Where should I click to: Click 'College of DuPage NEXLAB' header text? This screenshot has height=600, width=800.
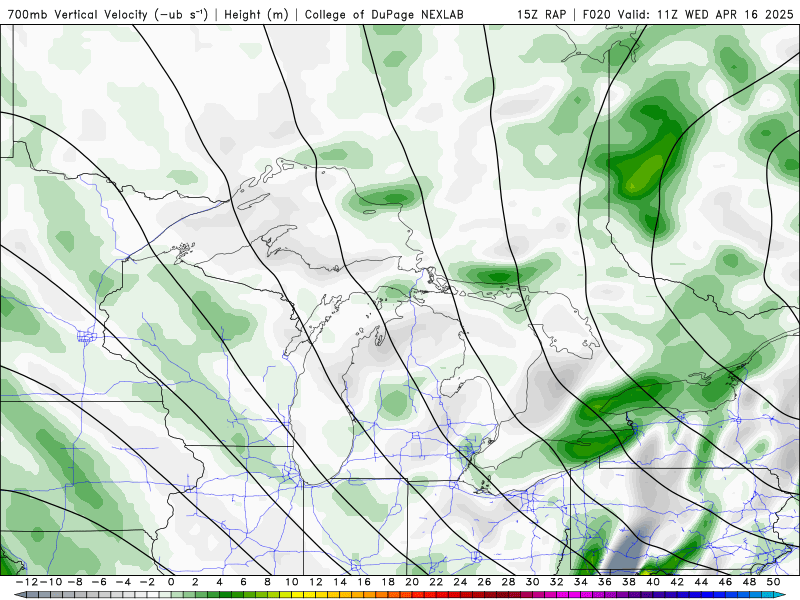coord(384,14)
